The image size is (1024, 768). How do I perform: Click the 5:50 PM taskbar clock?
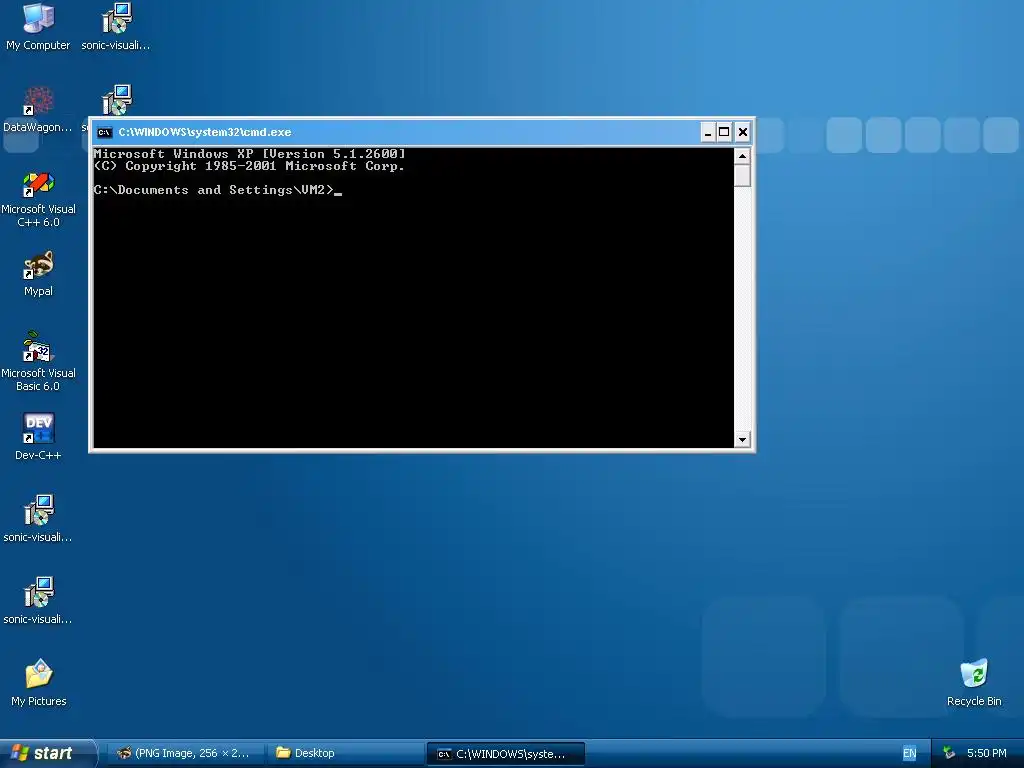(x=986, y=753)
